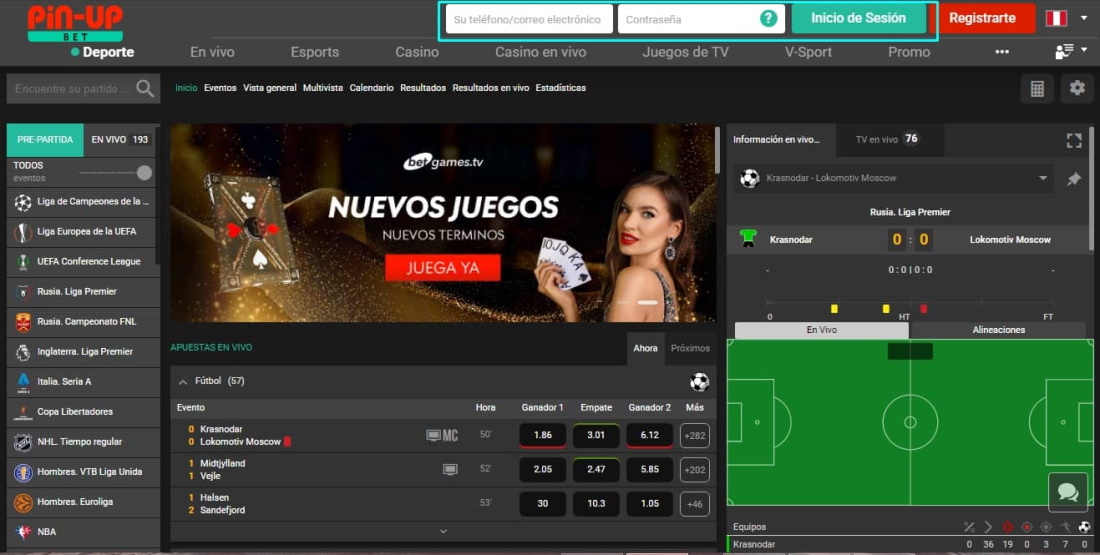The width and height of the screenshot is (1100, 555).
Task: Open the match selector dropdown Krasnodar - Lokomotiv
Action: pyautogui.click(x=896, y=178)
